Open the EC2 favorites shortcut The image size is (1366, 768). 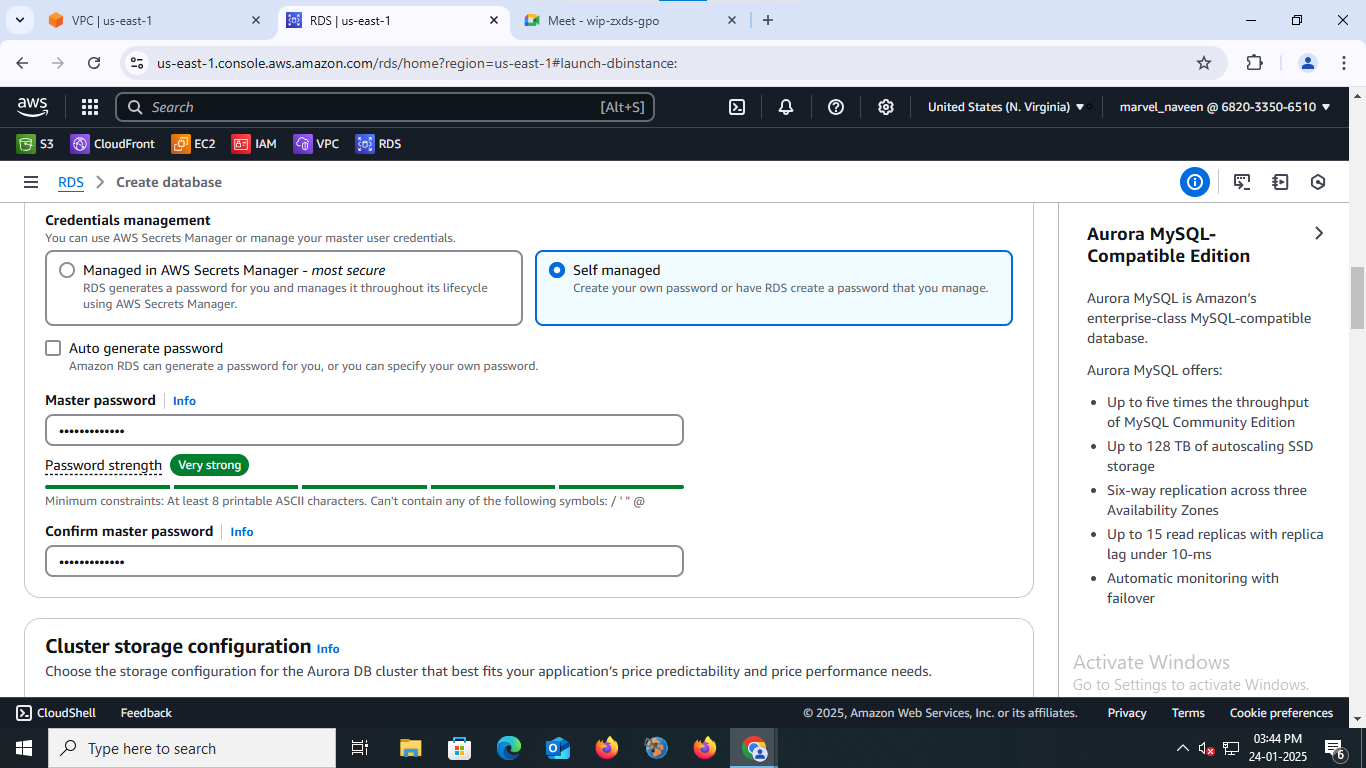[x=194, y=144]
